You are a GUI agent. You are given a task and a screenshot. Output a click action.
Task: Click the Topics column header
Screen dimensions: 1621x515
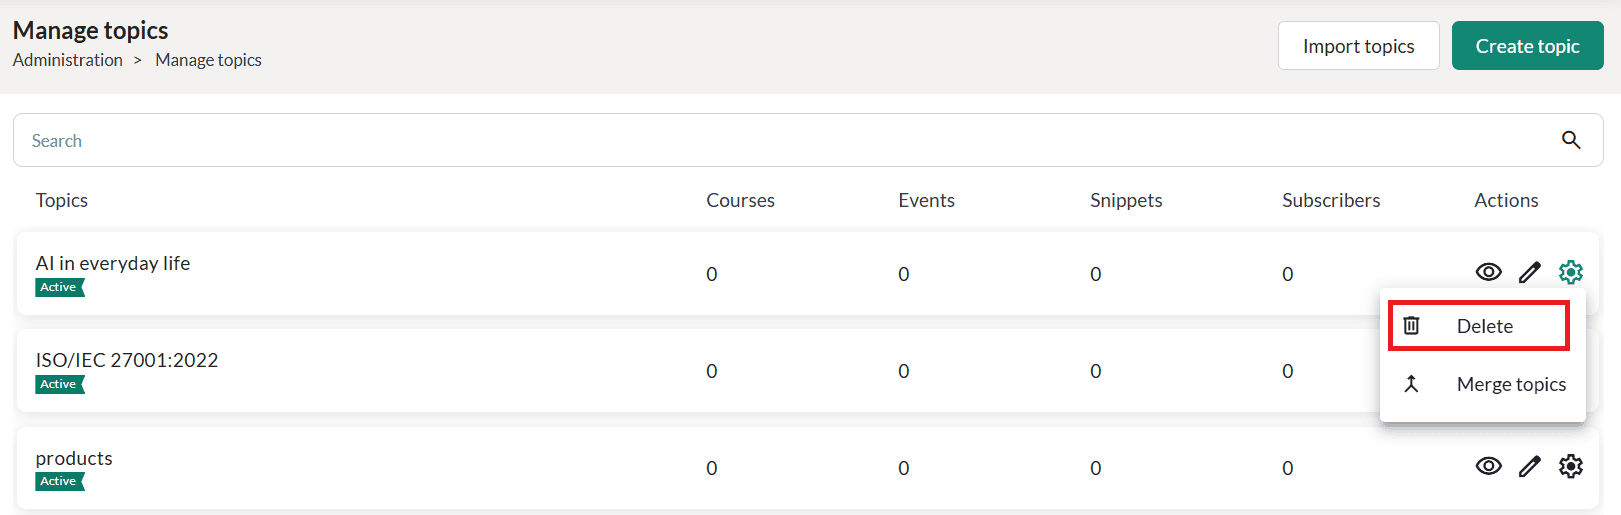tap(62, 200)
